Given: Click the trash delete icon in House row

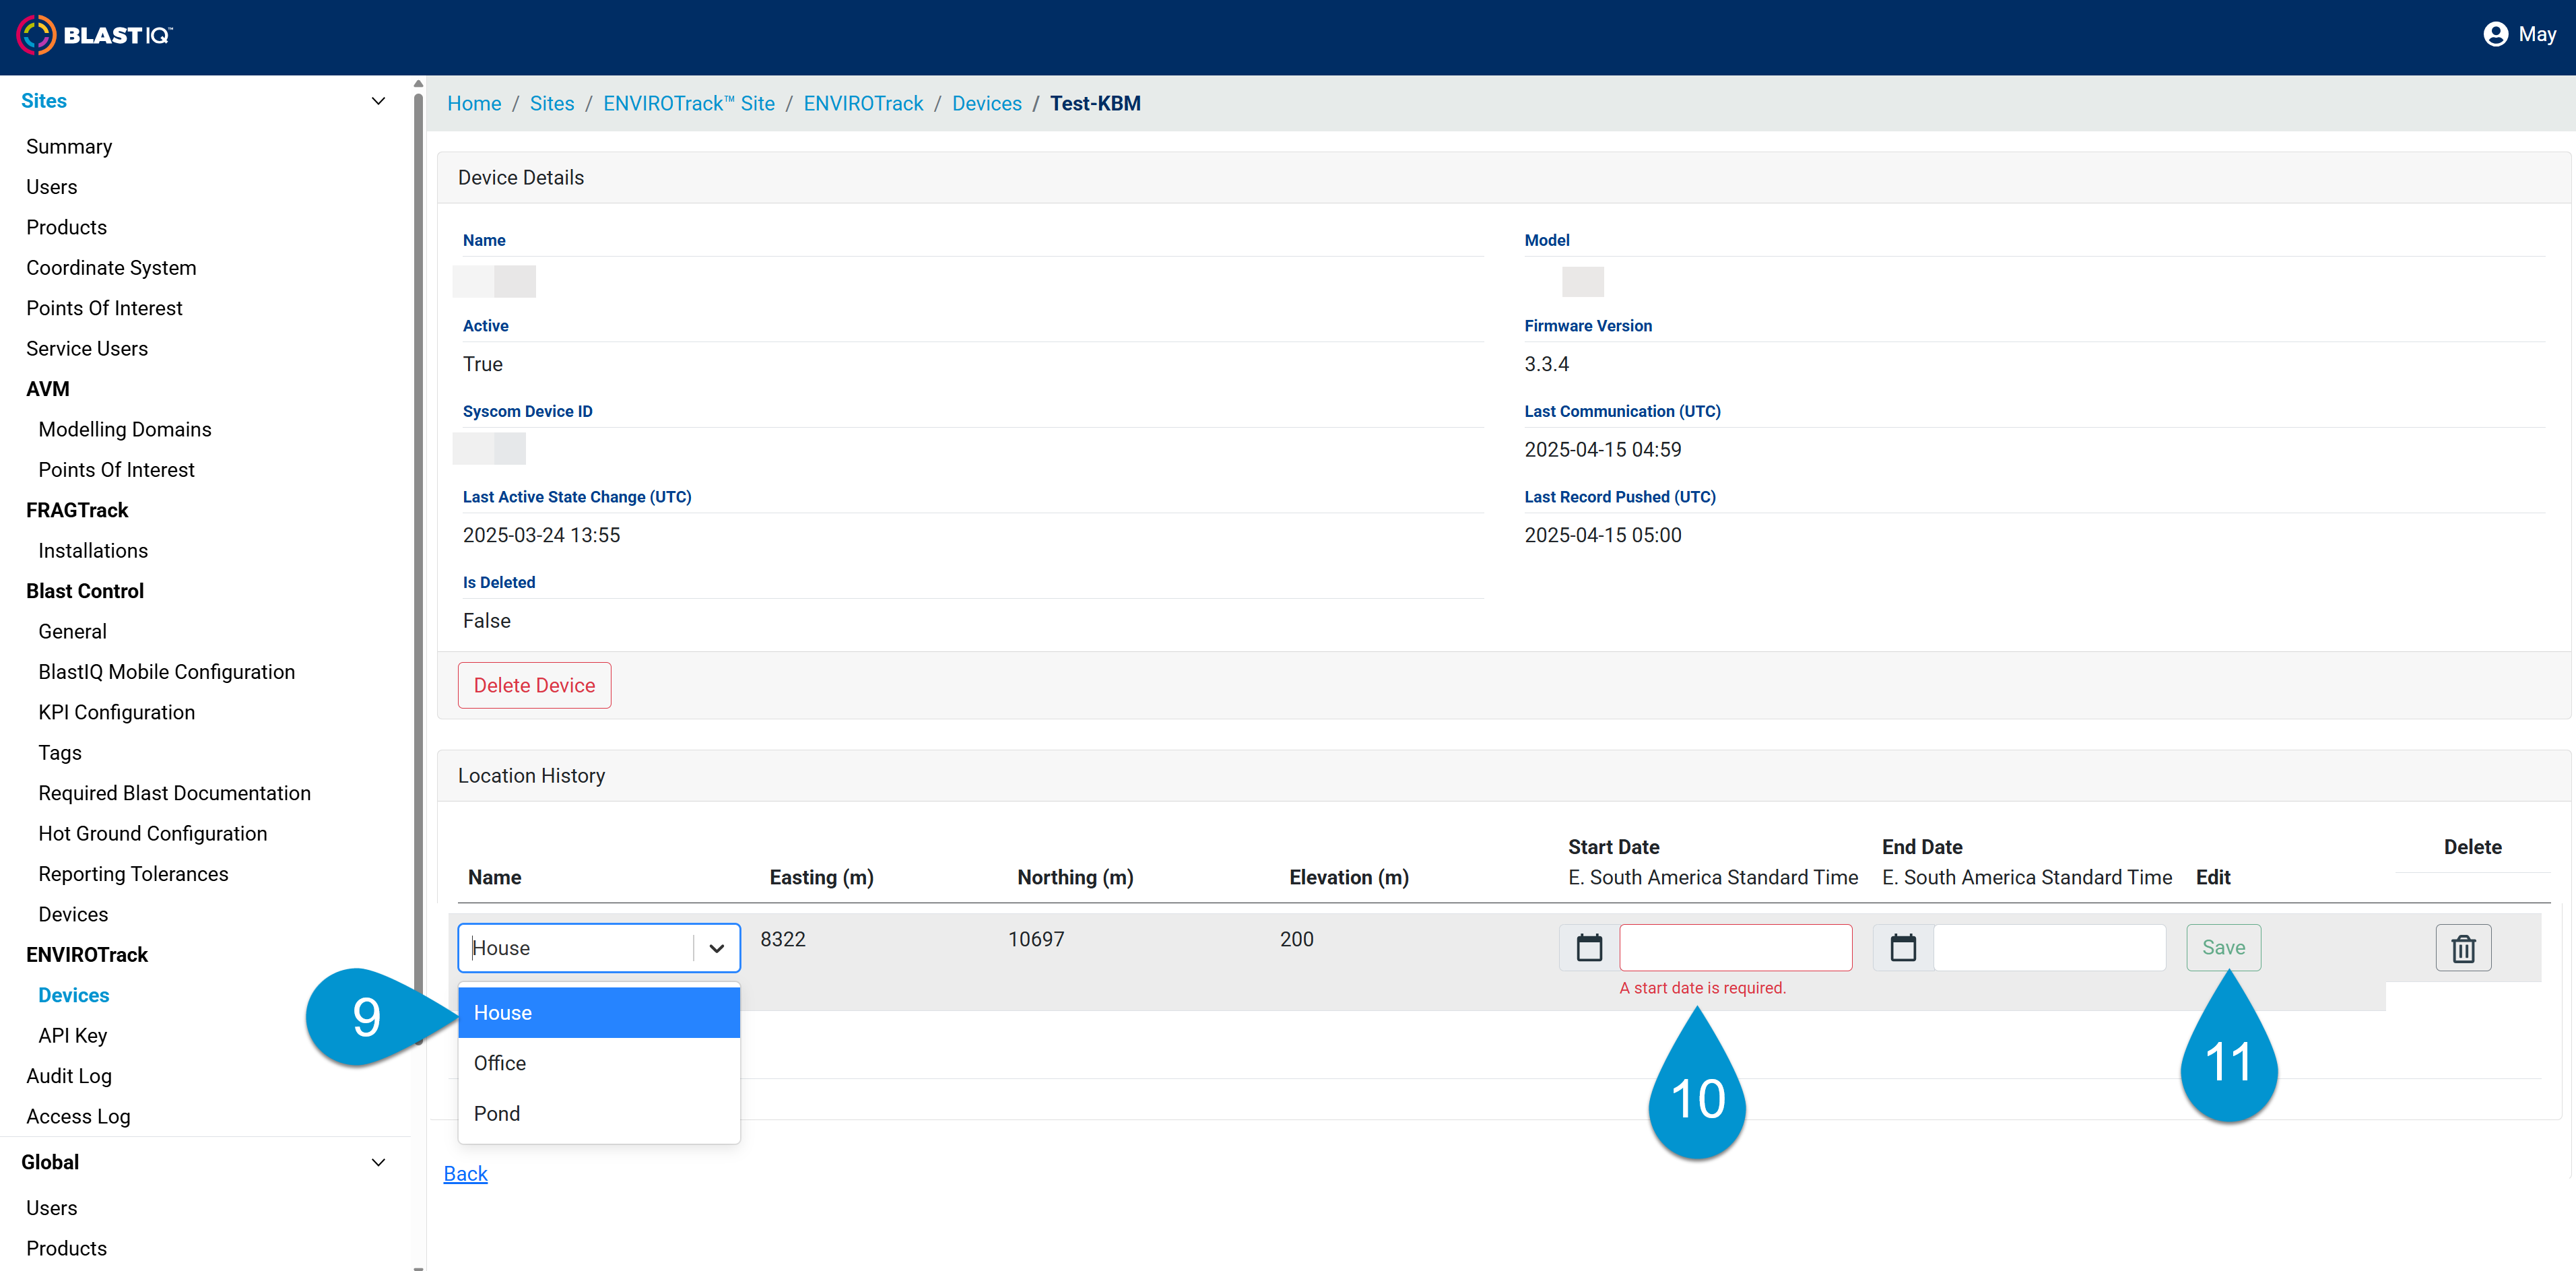Looking at the screenshot, I should point(2463,948).
